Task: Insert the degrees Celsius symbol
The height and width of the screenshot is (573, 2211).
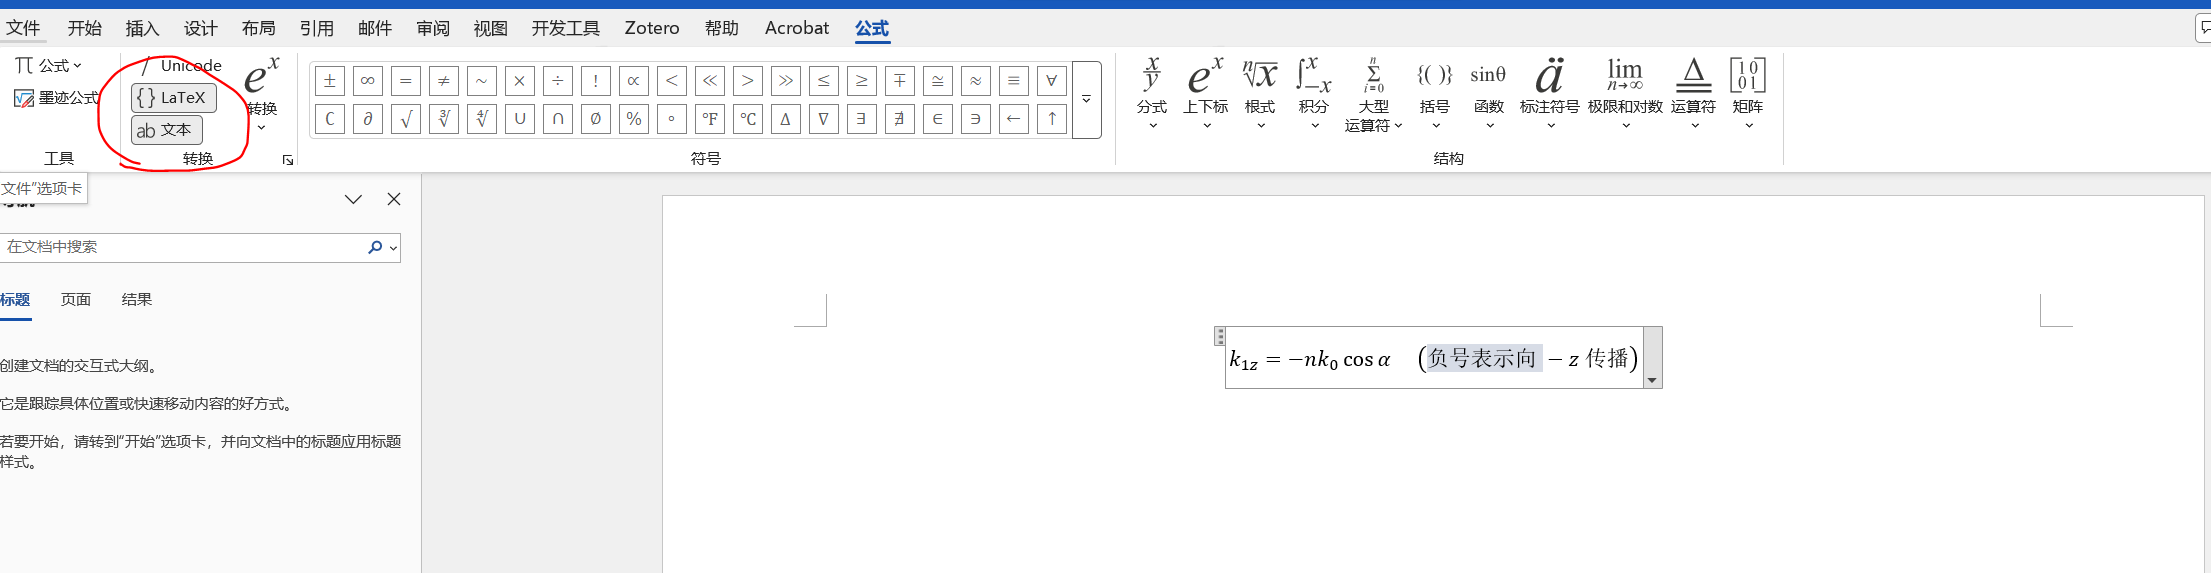Action: pyautogui.click(x=748, y=119)
